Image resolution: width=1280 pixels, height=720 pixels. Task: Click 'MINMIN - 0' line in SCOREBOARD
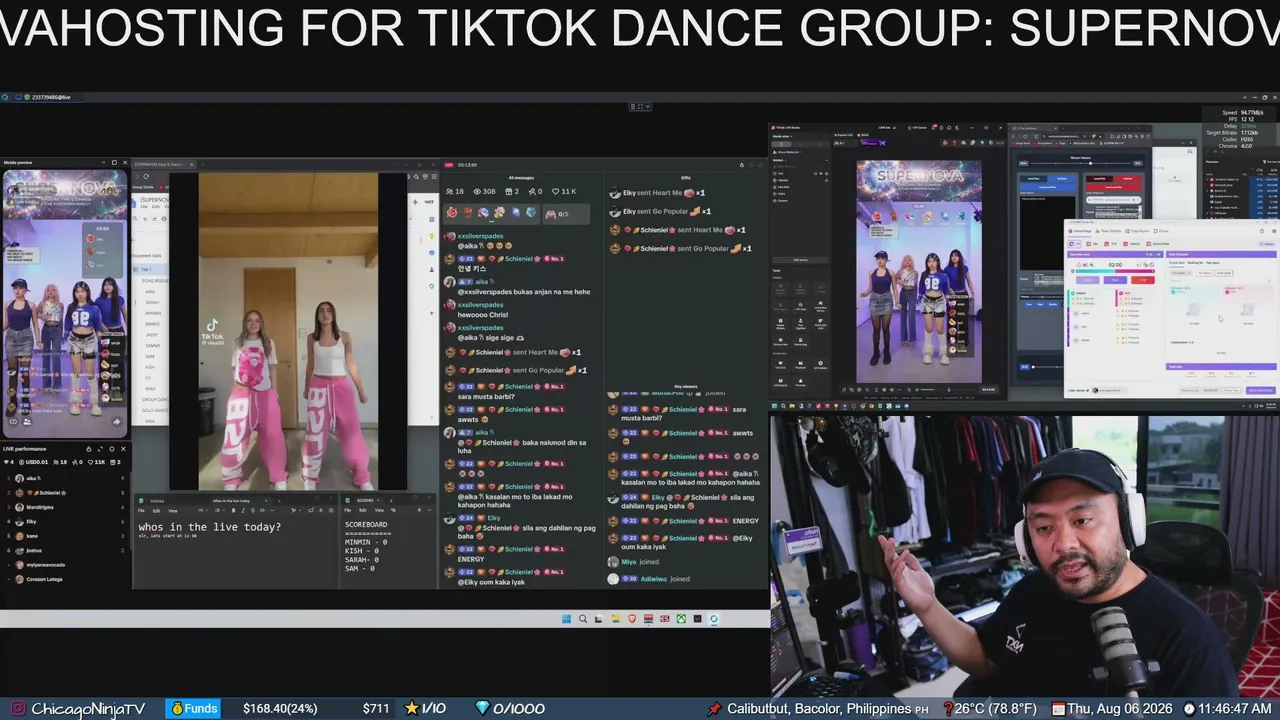366,542
